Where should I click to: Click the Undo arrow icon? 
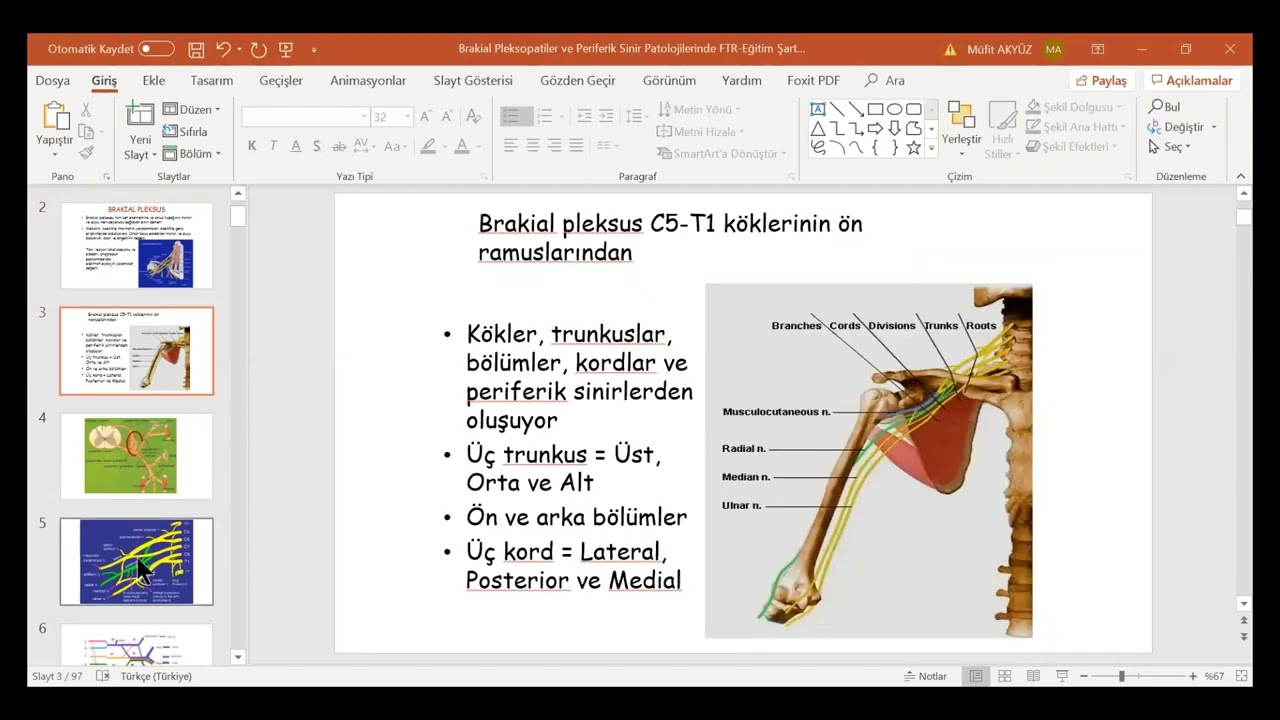pos(223,49)
